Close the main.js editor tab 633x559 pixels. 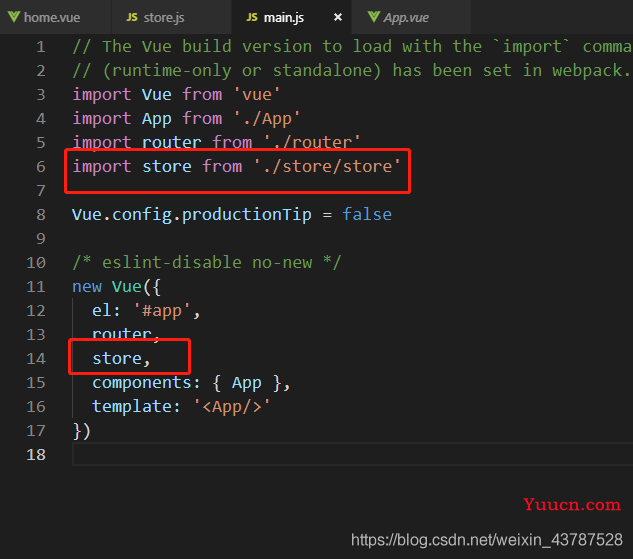[x=337, y=18]
